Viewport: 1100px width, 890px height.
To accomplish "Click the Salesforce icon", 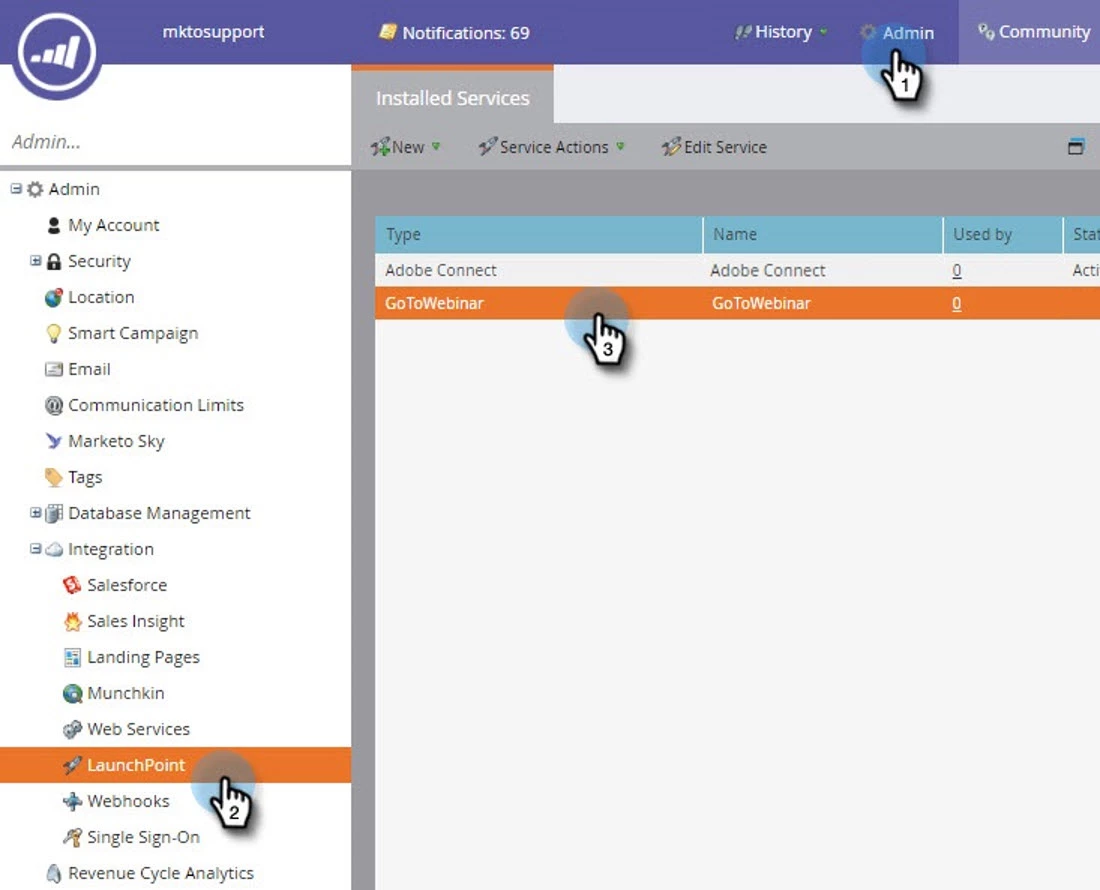I will 72,585.
